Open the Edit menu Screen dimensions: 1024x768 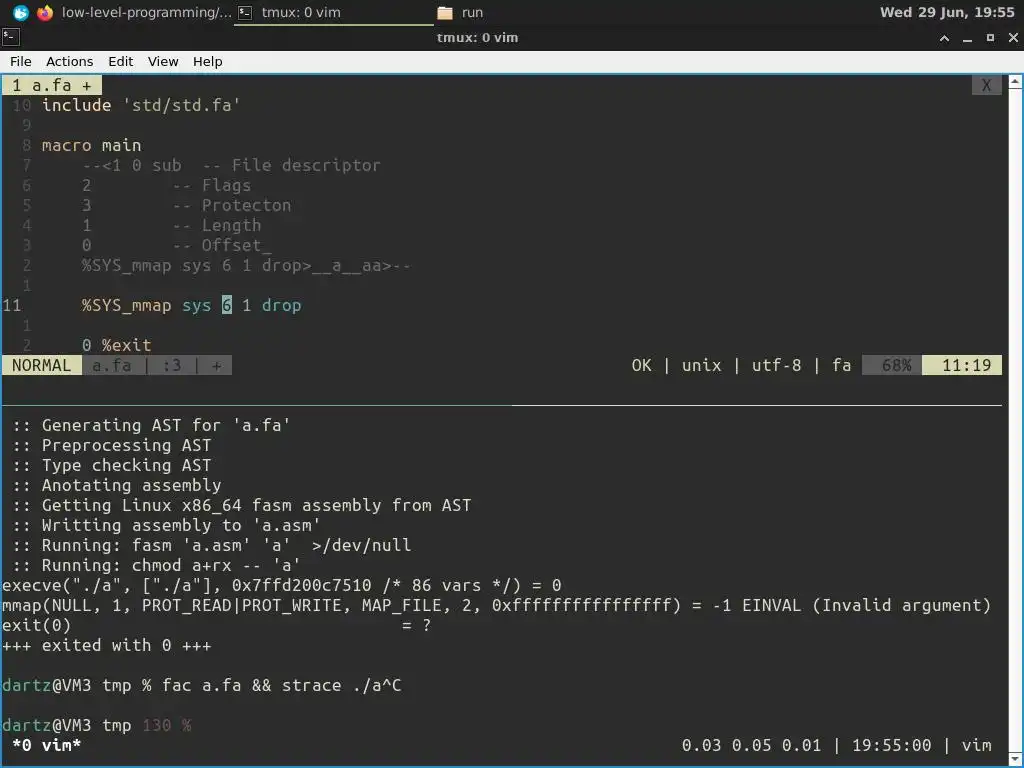point(120,61)
